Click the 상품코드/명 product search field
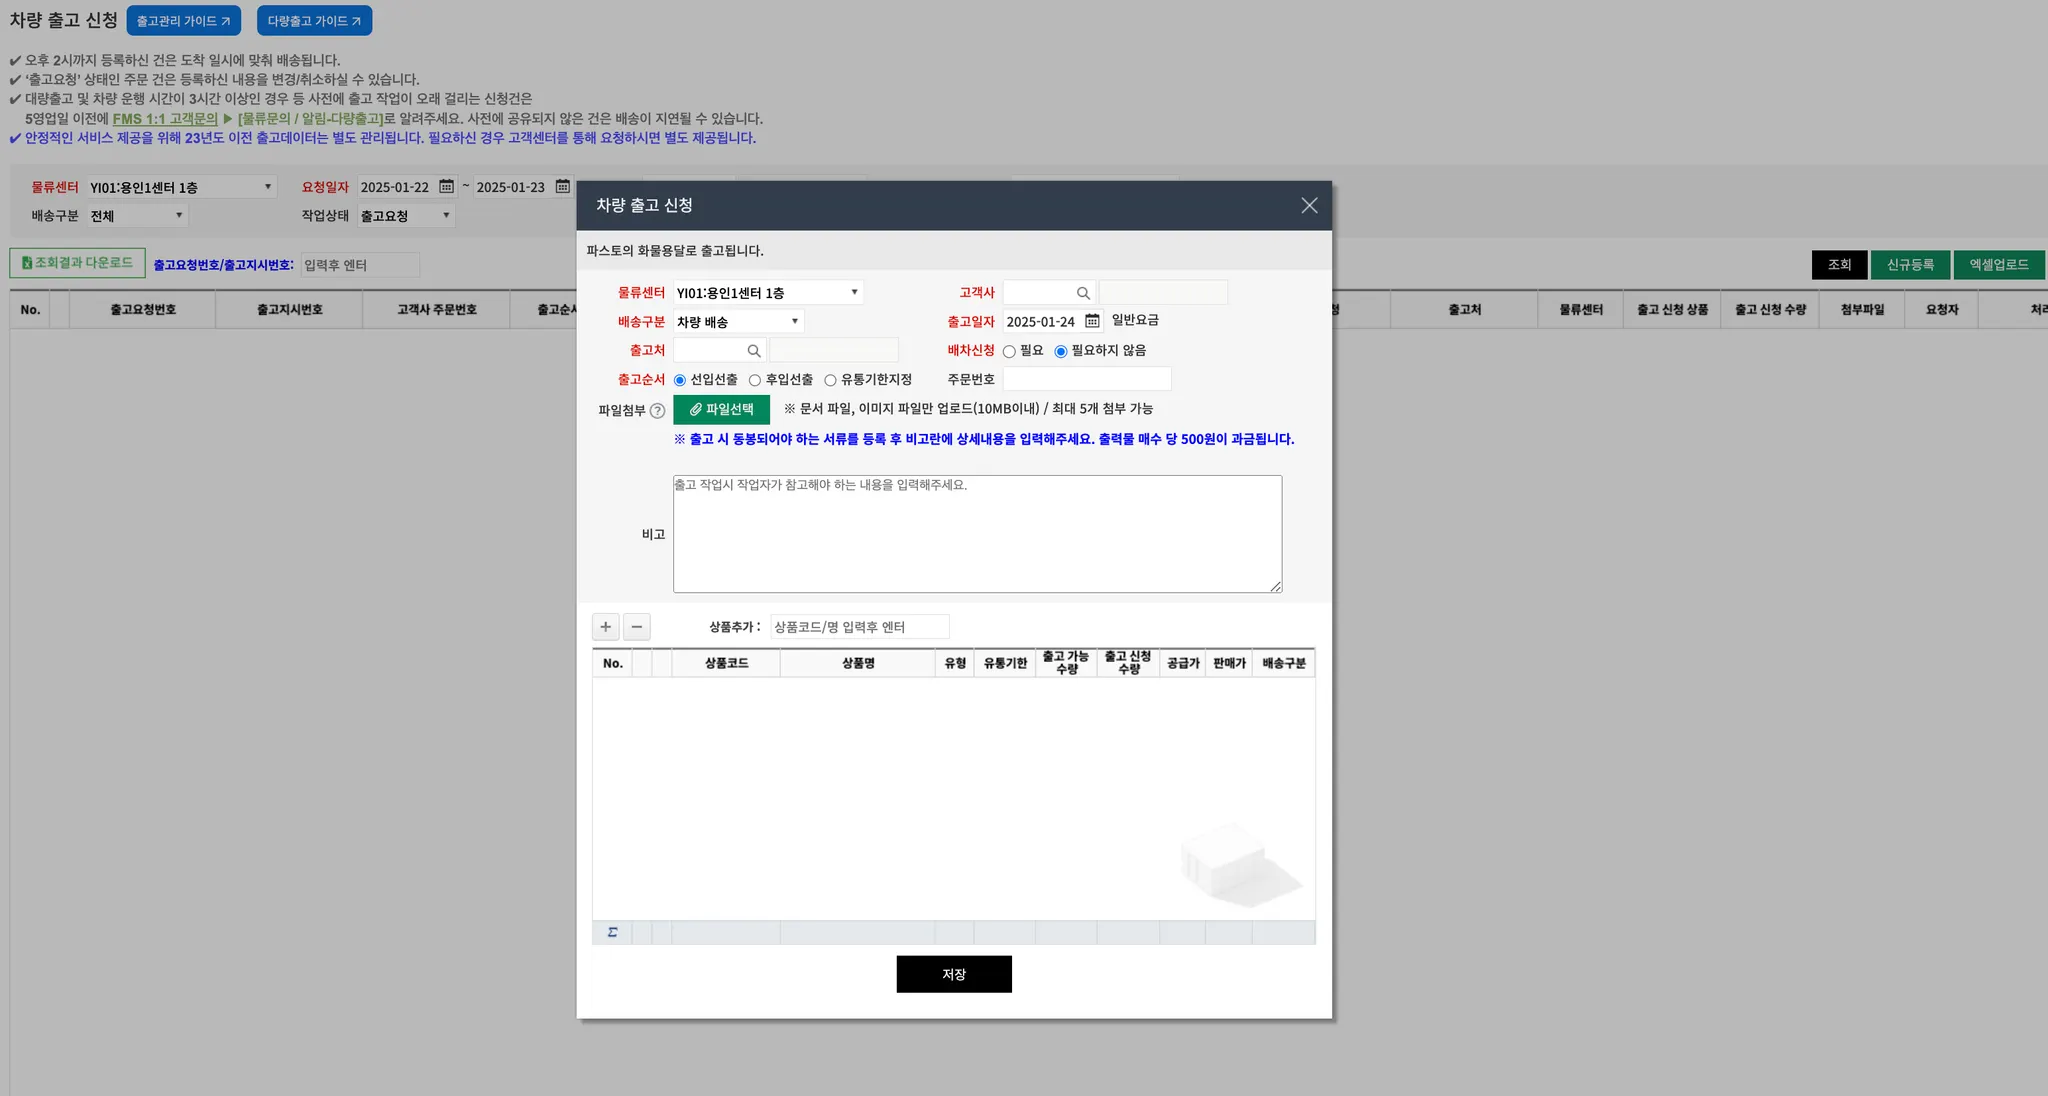 coord(859,627)
